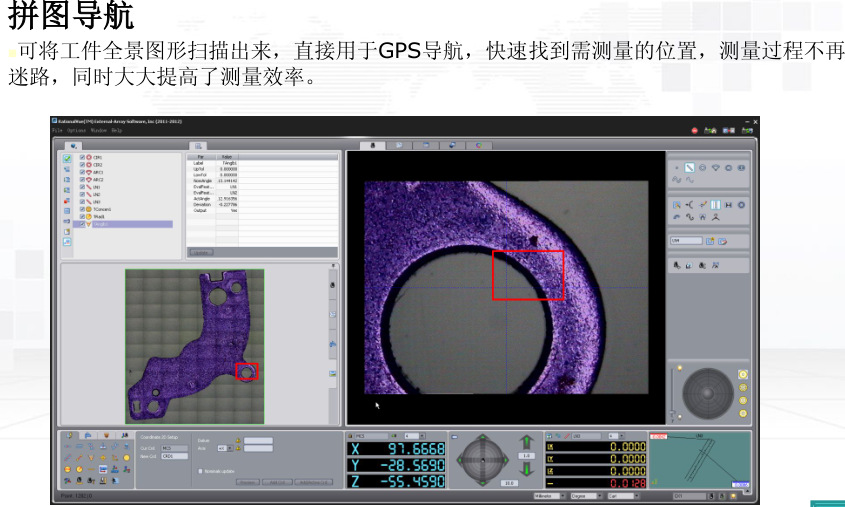
Task: Click the circle measurement tool icon
Action: tap(702, 166)
